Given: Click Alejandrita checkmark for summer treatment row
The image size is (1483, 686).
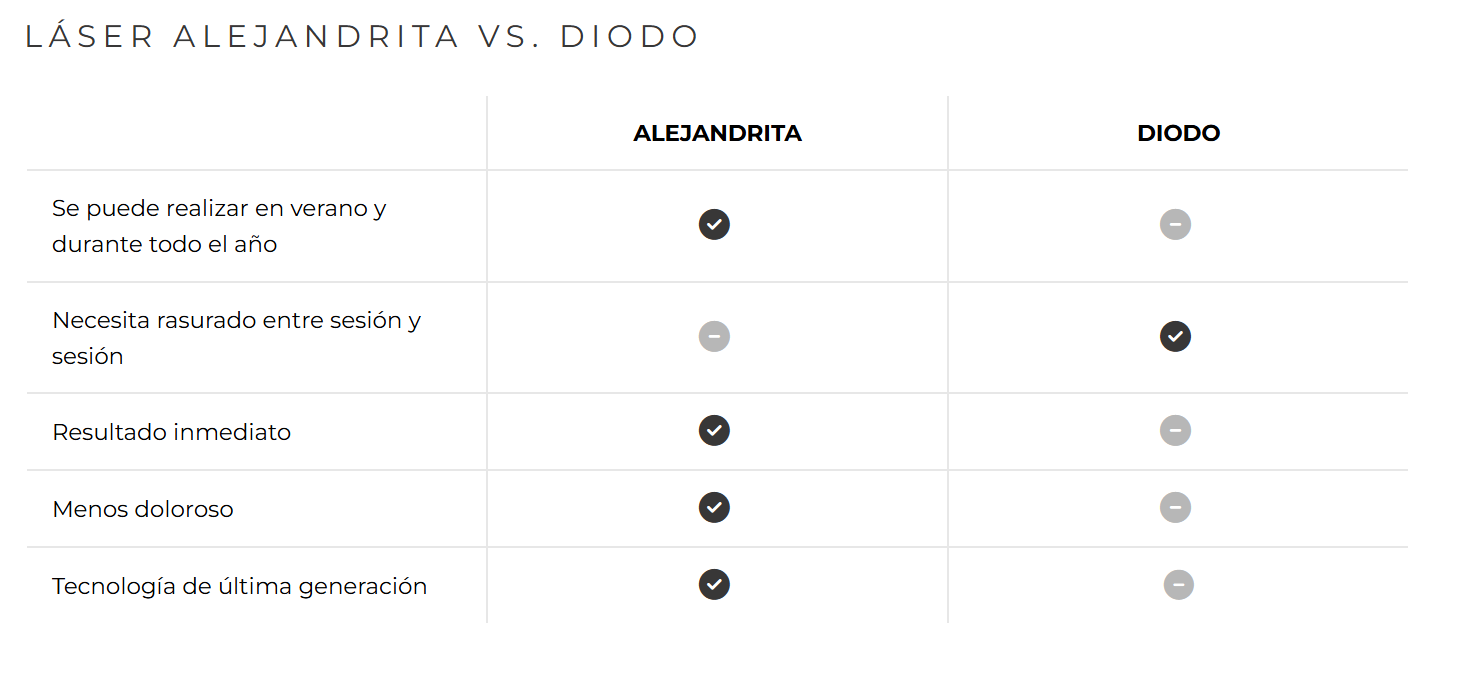Looking at the screenshot, I should (714, 225).
